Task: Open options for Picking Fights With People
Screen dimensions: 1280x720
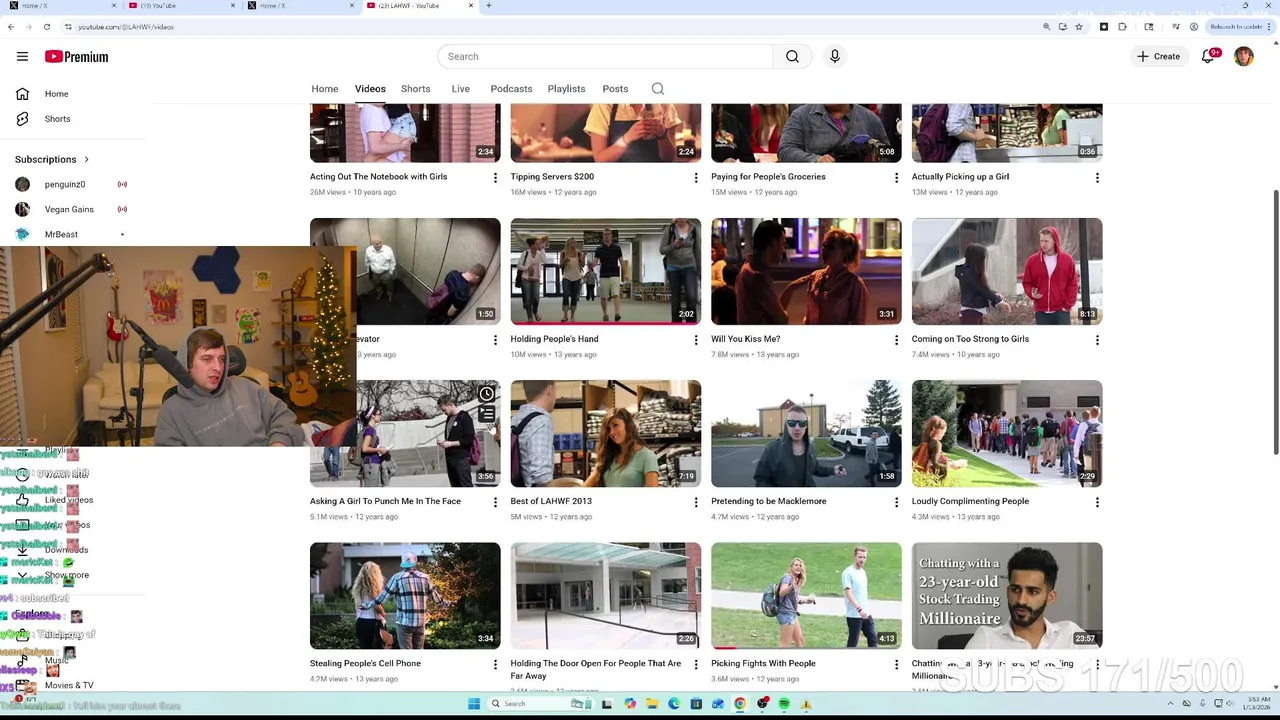Action: click(x=896, y=664)
